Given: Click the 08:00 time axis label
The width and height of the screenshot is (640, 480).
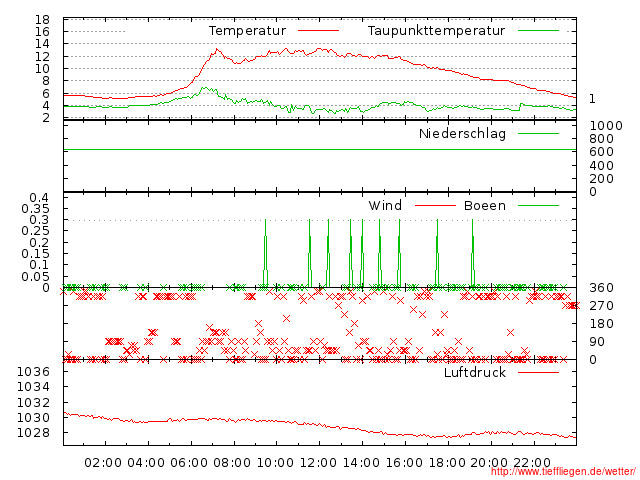Looking at the screenshot, I should [x=232, y=463].
